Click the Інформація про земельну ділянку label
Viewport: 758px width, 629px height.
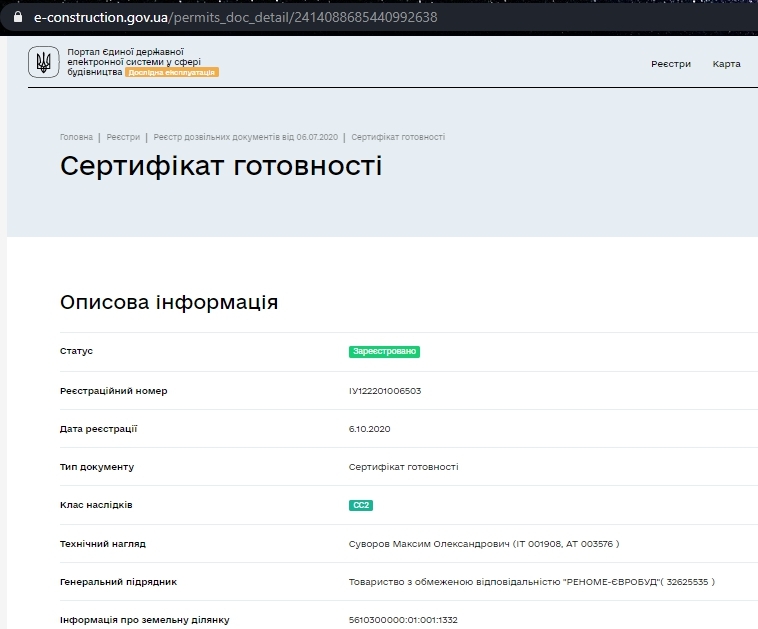click(x=145, y=620)
